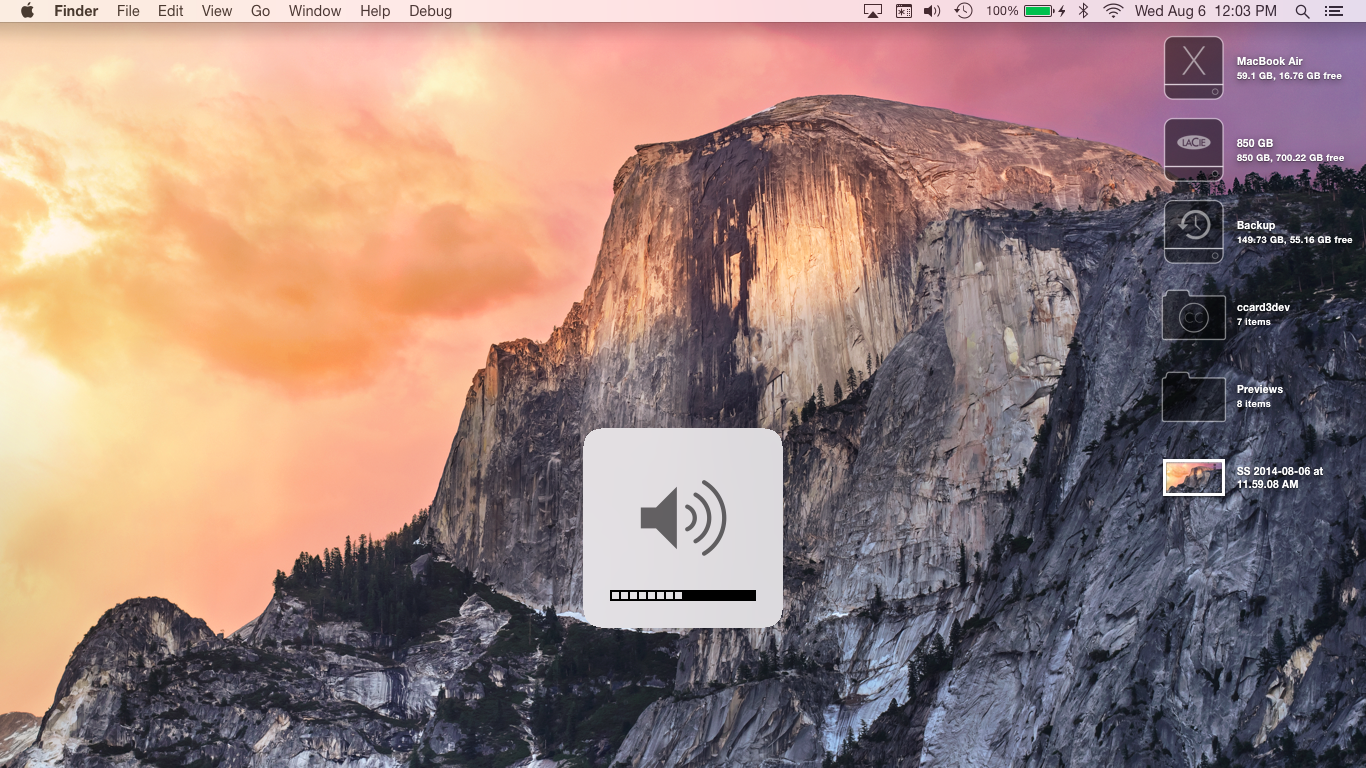This screenshot has width=1366, height=768.
Task: Open the Window menu
Action: coord(315,11)
